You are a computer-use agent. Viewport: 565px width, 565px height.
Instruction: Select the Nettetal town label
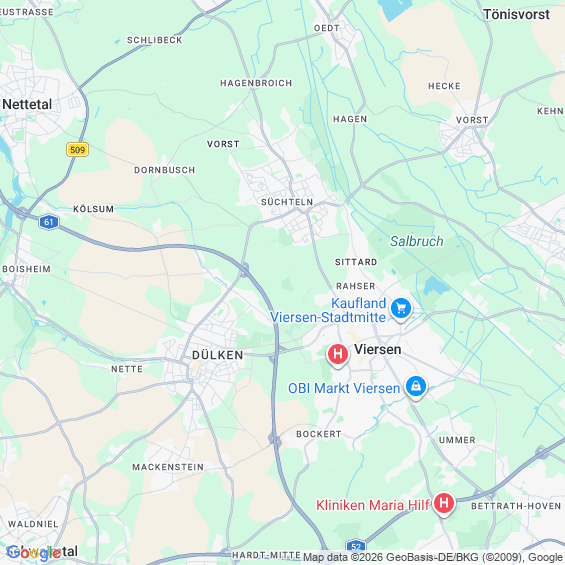tap(27, 104)
